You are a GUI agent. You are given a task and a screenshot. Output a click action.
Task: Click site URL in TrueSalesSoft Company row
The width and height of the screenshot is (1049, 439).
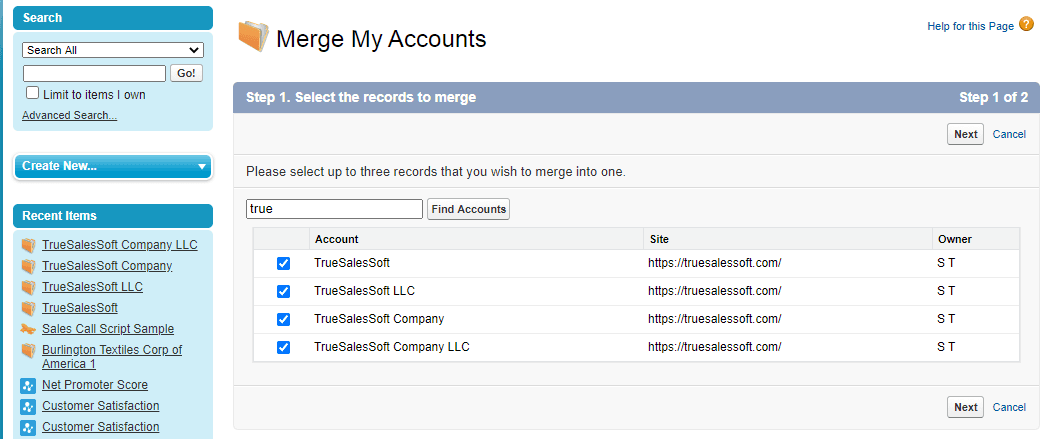point(714,319)
